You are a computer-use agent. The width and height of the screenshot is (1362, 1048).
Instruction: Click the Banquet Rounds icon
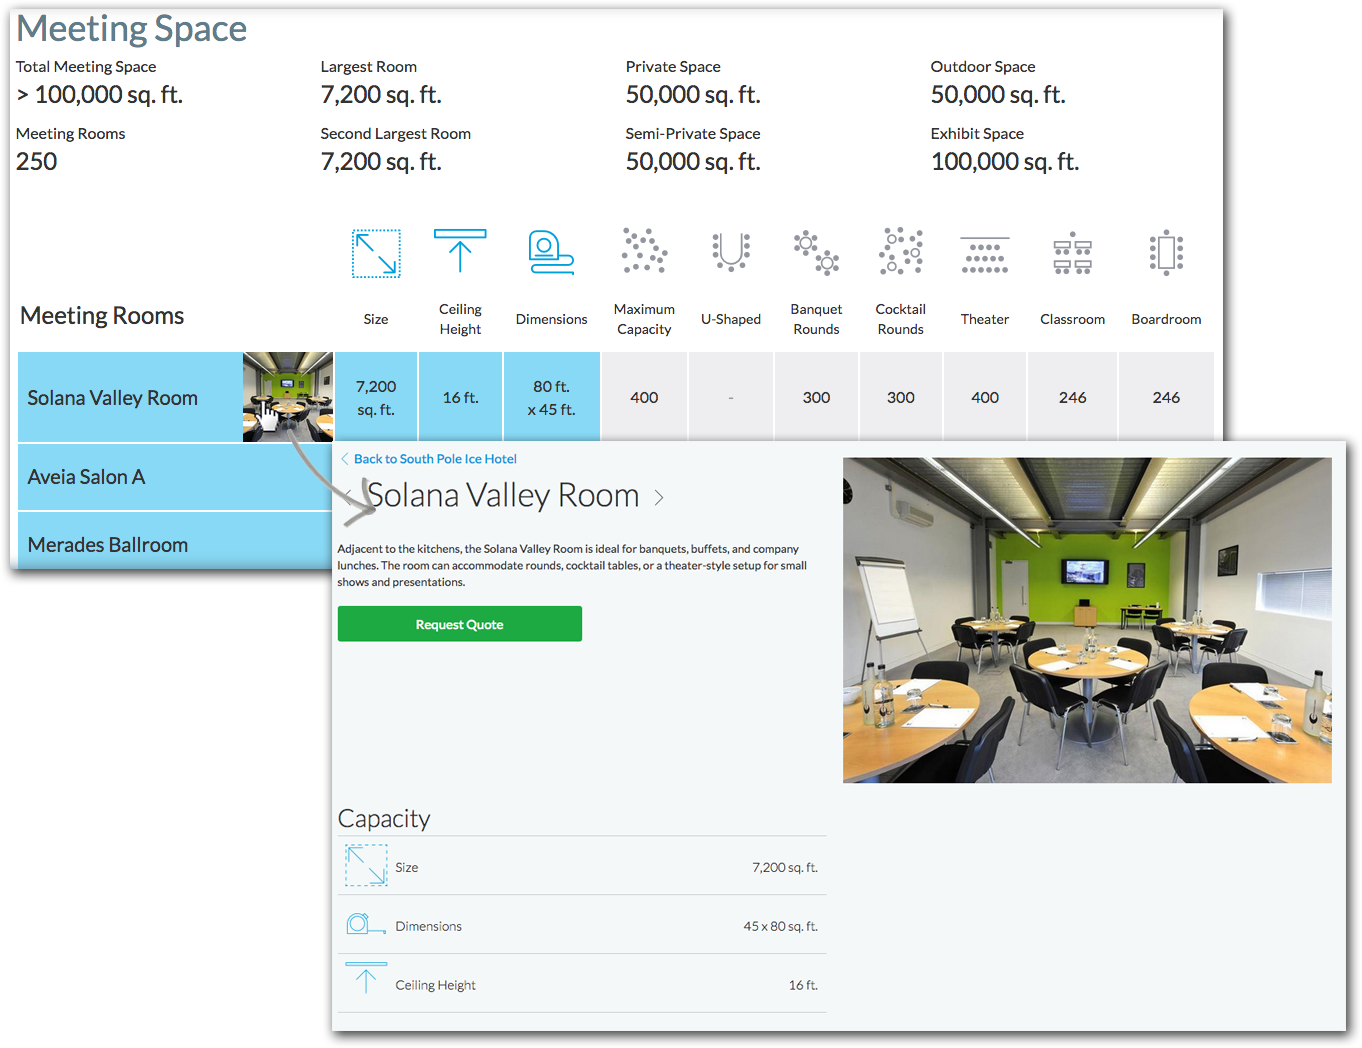tap(816, 251)
